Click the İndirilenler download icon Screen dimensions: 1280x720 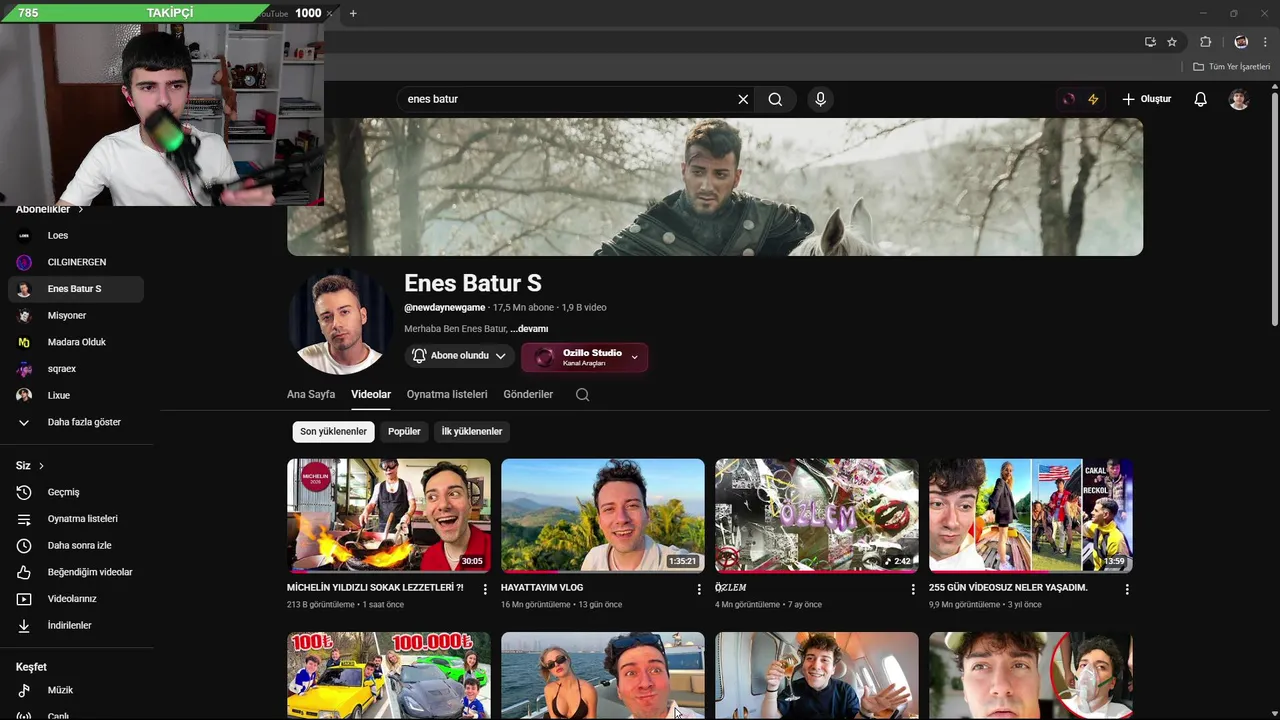tap(24, 626)
